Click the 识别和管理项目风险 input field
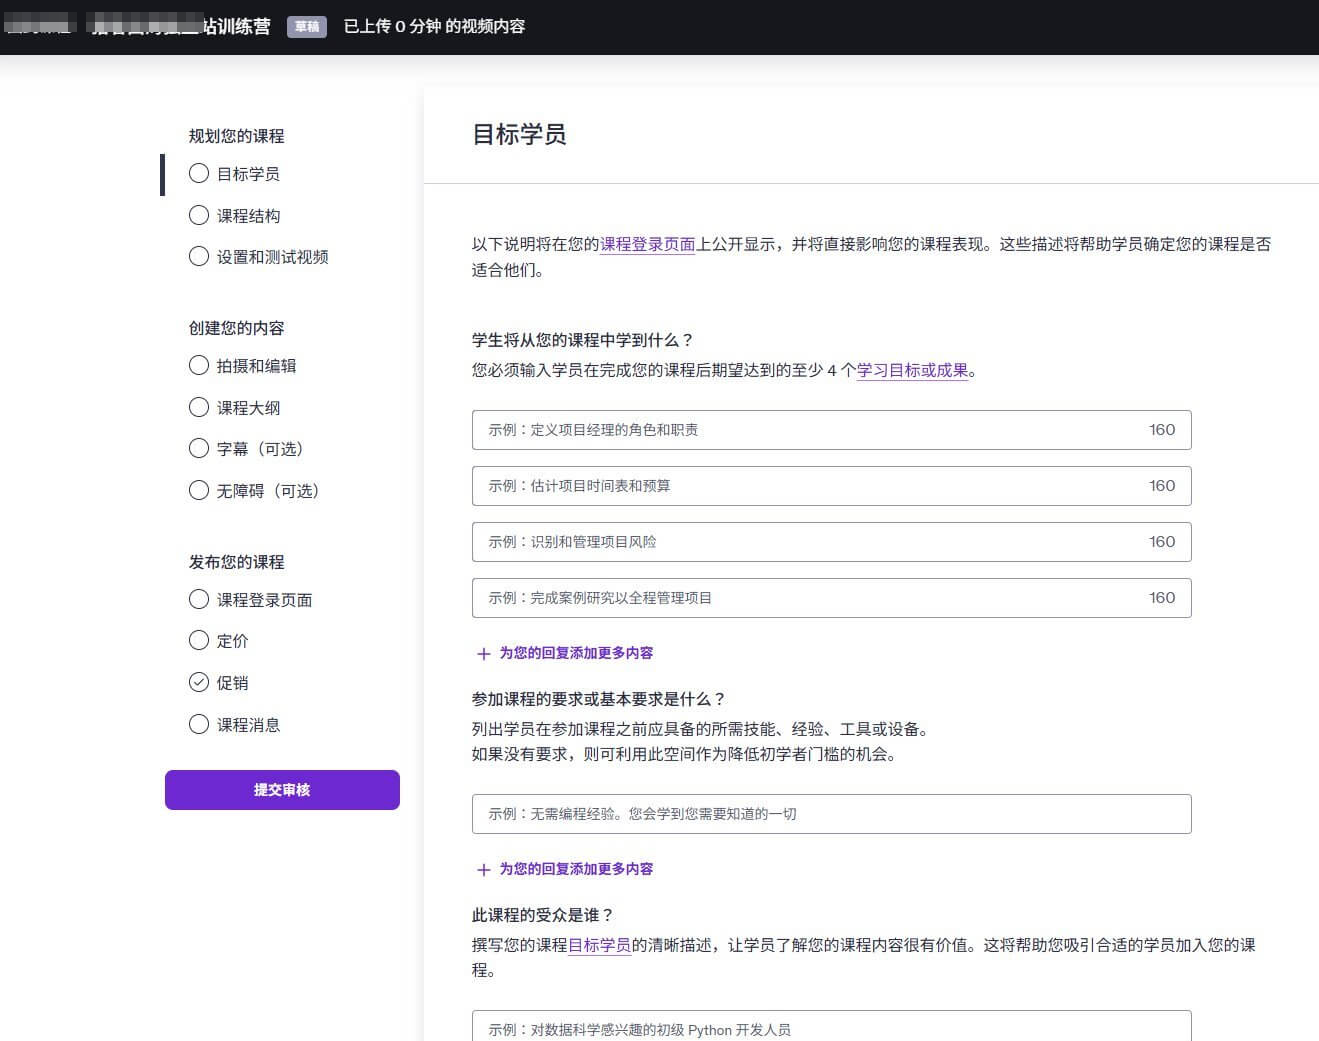The width and height of the screenshot is (1319, 1041). tap(832, 542)
